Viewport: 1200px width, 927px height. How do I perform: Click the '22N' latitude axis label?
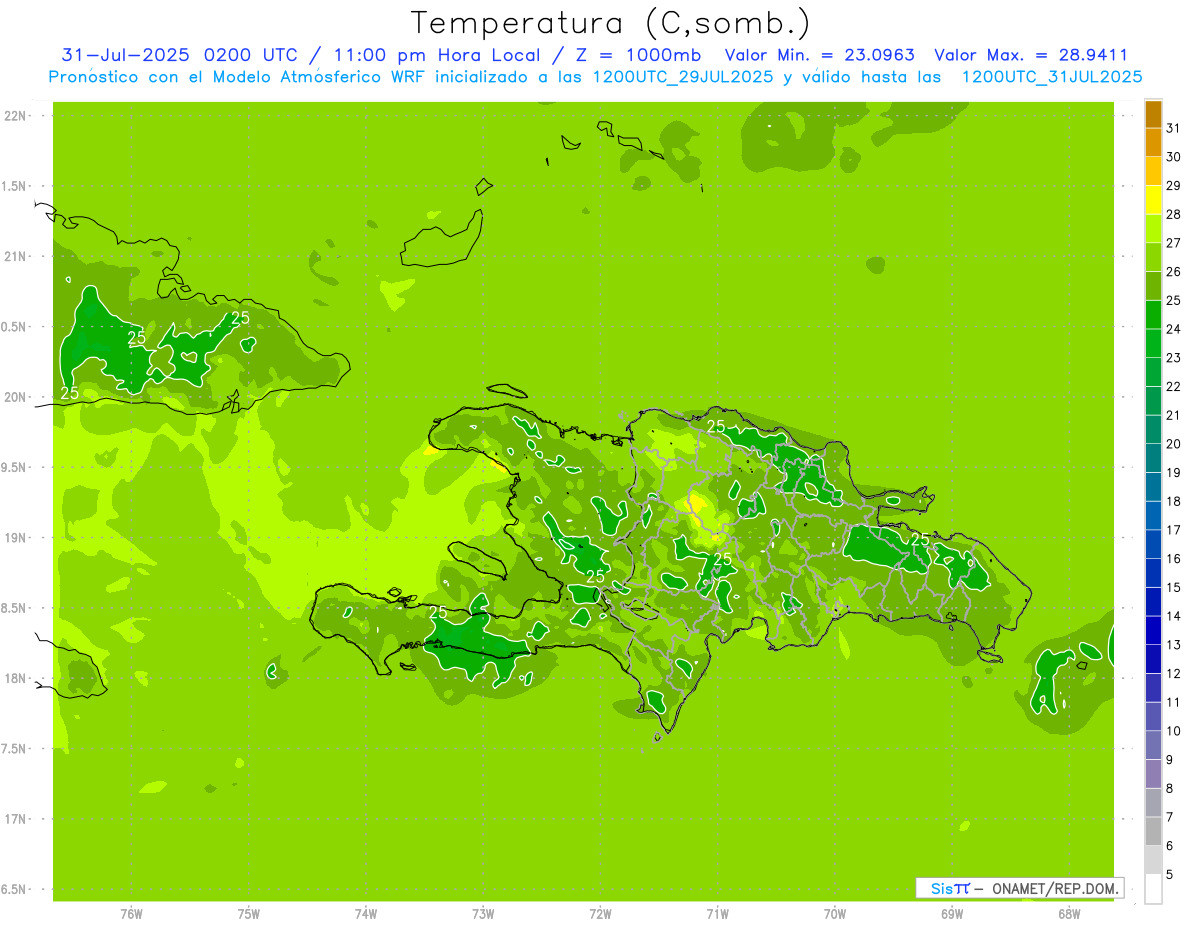click(14, 116)
